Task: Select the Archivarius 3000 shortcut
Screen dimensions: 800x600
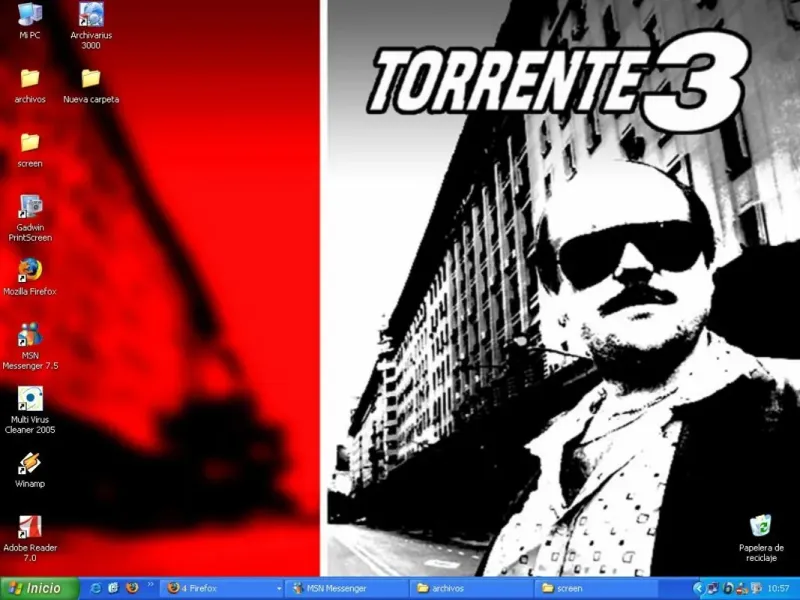Action: click(91, 26)
